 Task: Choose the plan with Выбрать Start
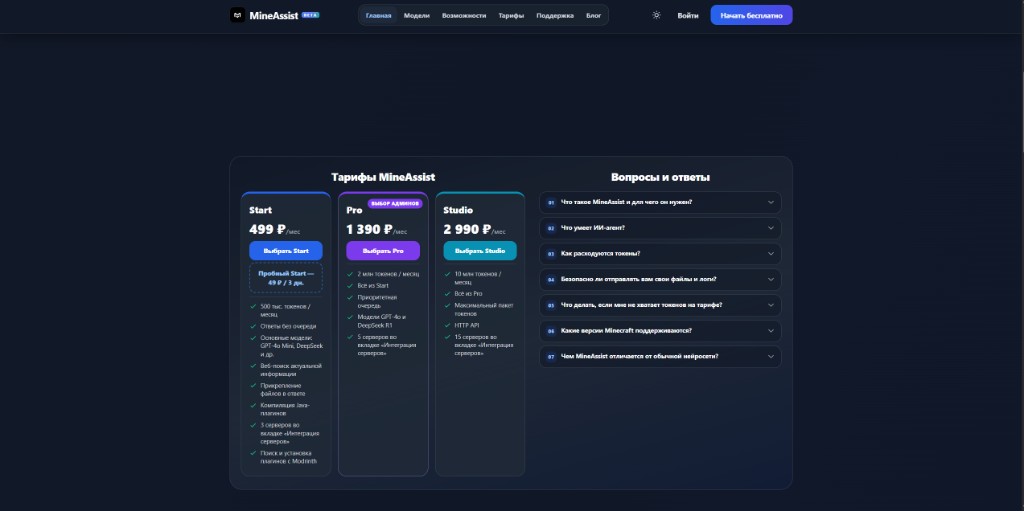[286, 250]
